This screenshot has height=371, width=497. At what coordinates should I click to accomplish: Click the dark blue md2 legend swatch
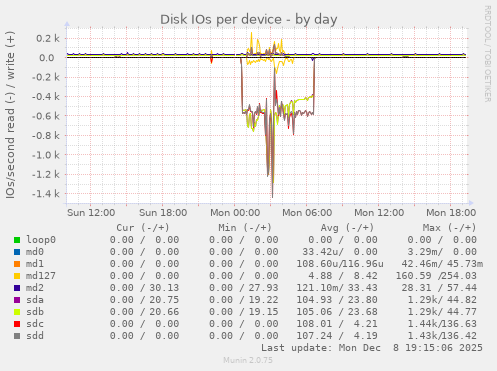click(17, 288)
